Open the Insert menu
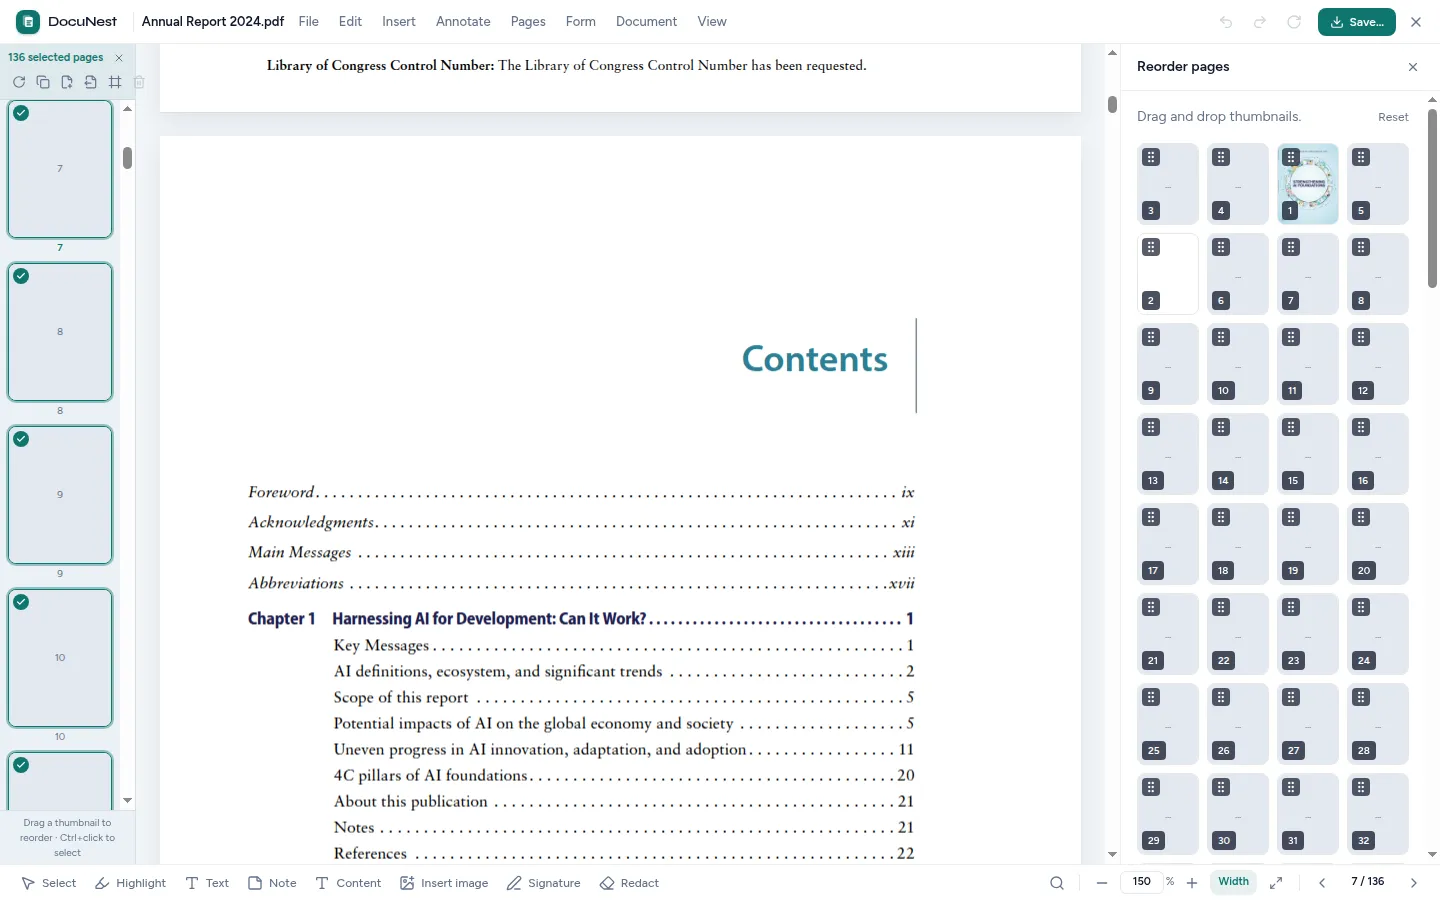Viewport: 1440px width, 900px height. [x=399, y=21]
